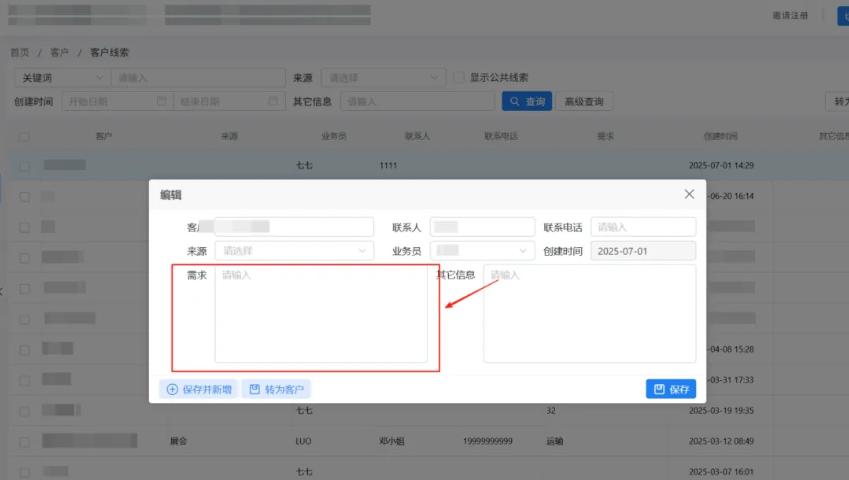Click the 查询 search button
Viewport: 849px width, 480px height.
[527, 101]
